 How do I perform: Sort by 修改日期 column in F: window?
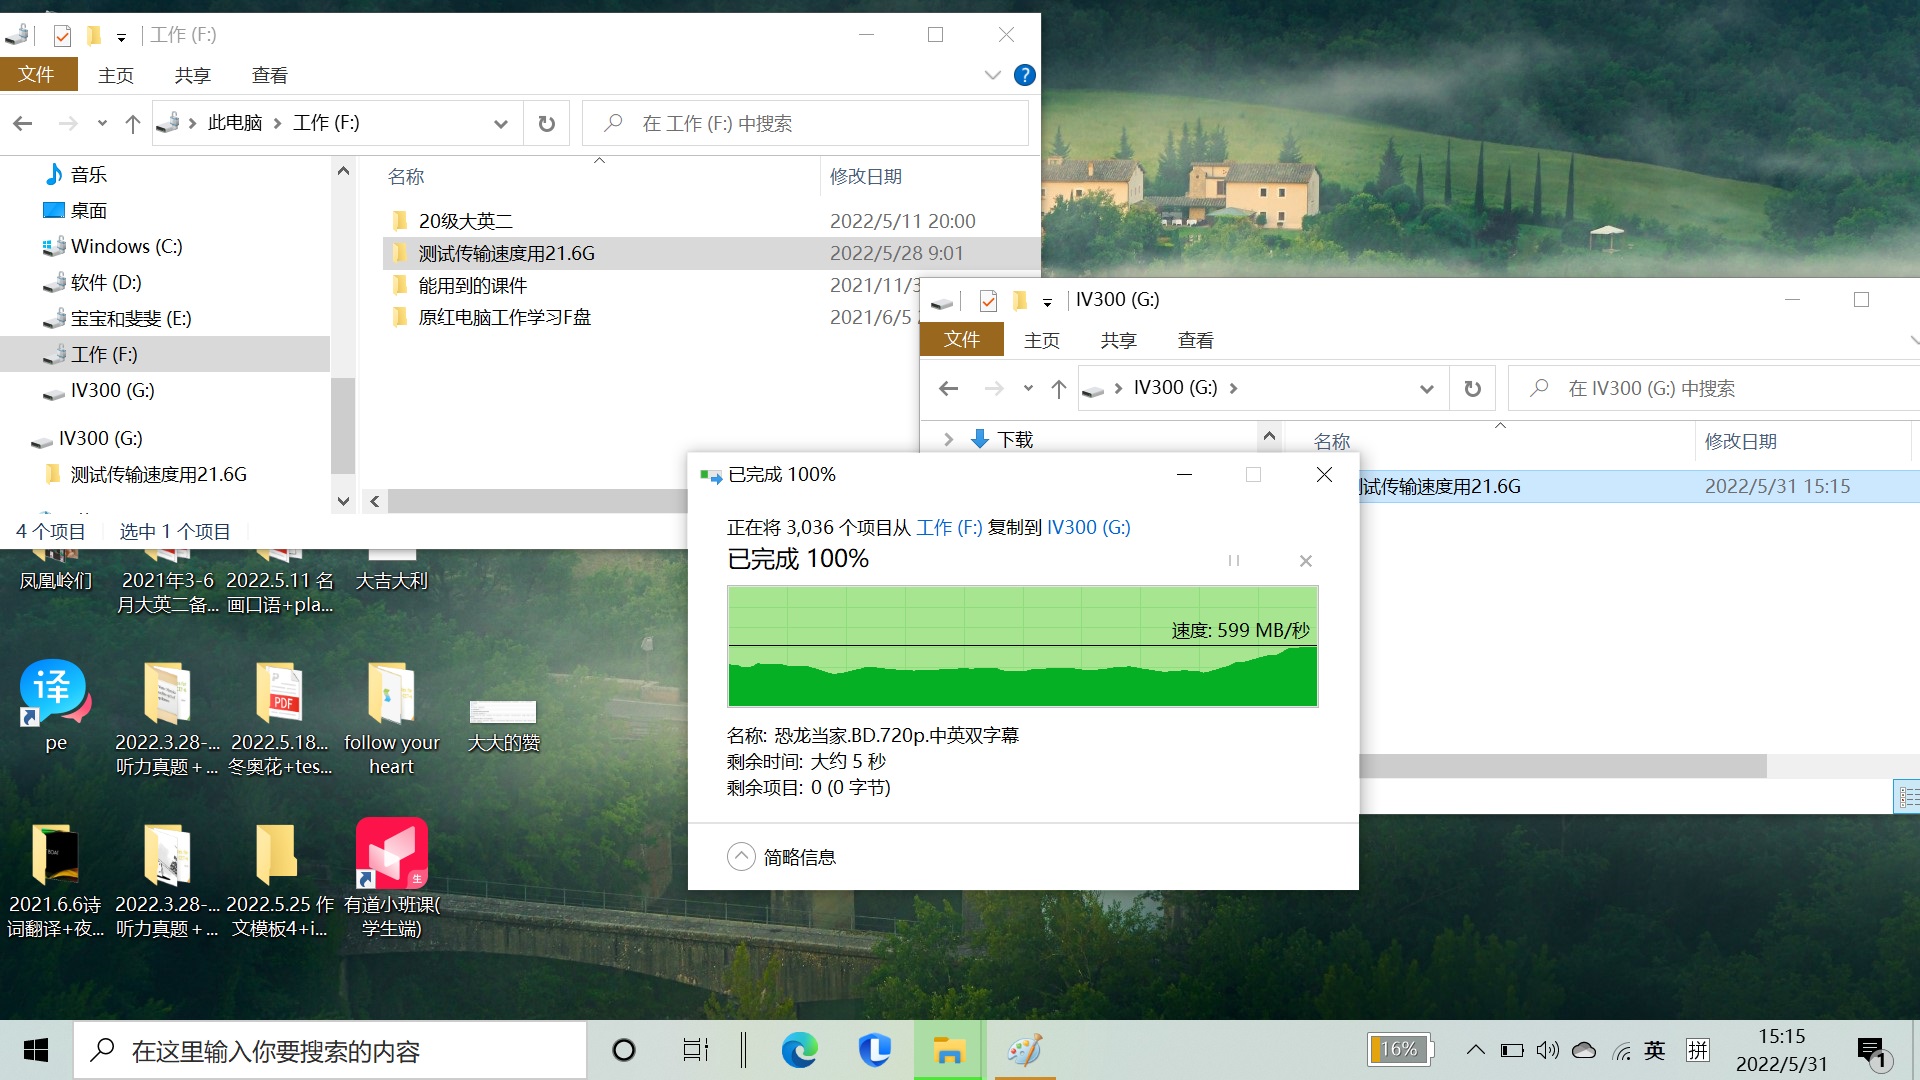[x=866, y=177]
